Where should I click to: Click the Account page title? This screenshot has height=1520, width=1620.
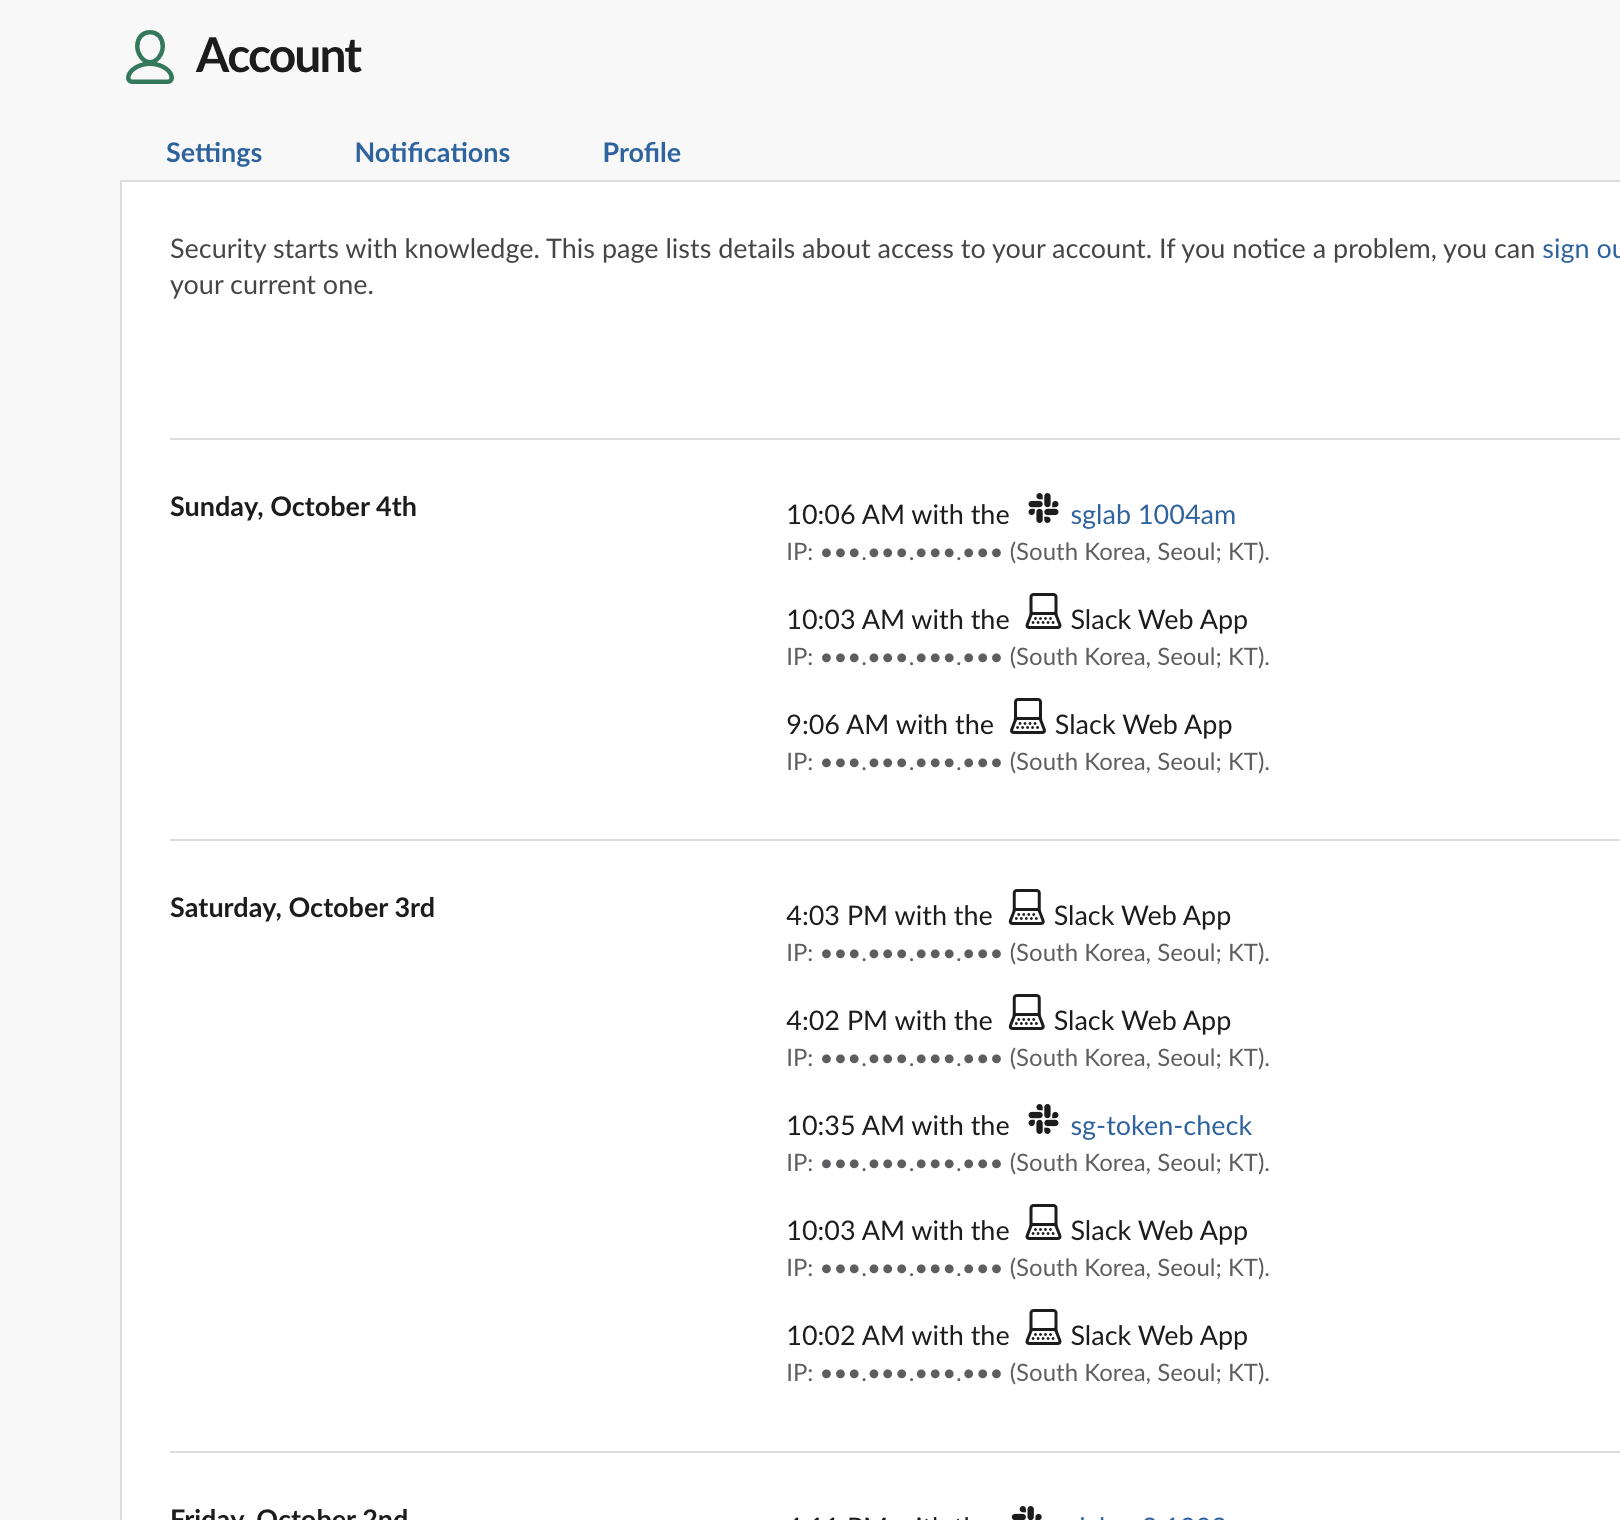pos(279,56)
